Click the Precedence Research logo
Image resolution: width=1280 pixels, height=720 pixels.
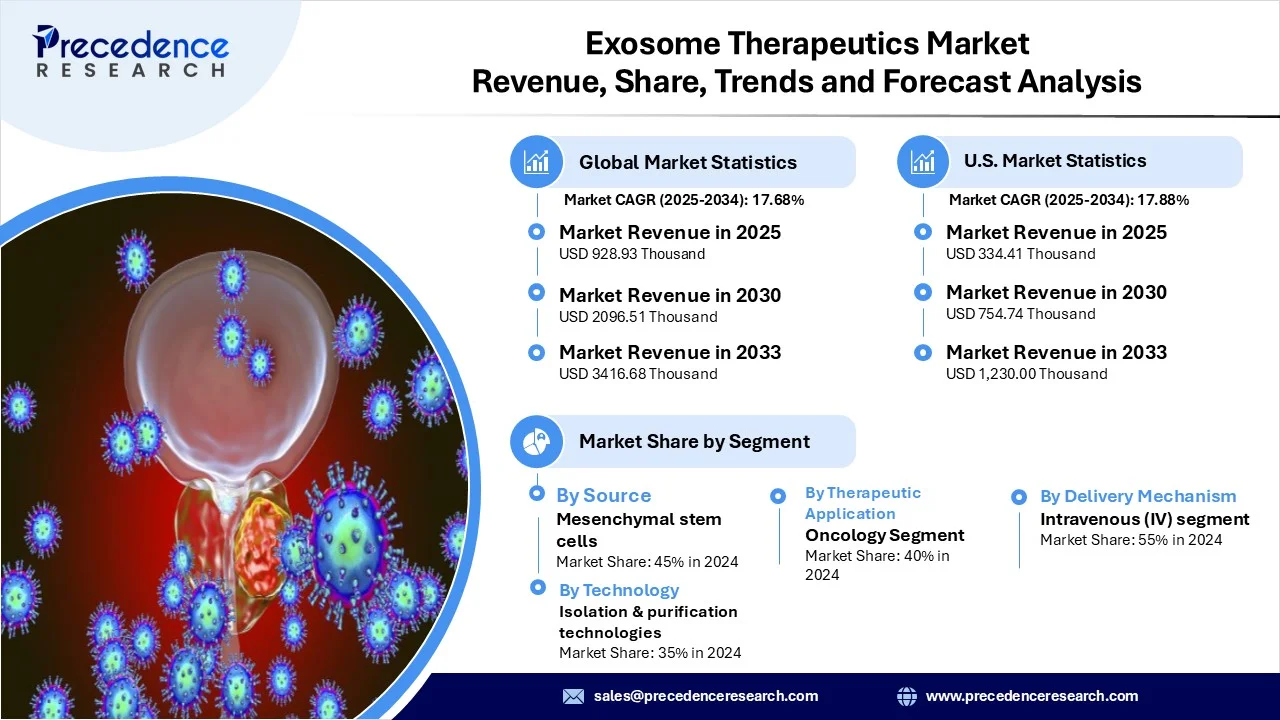click(x=131, y=52)
